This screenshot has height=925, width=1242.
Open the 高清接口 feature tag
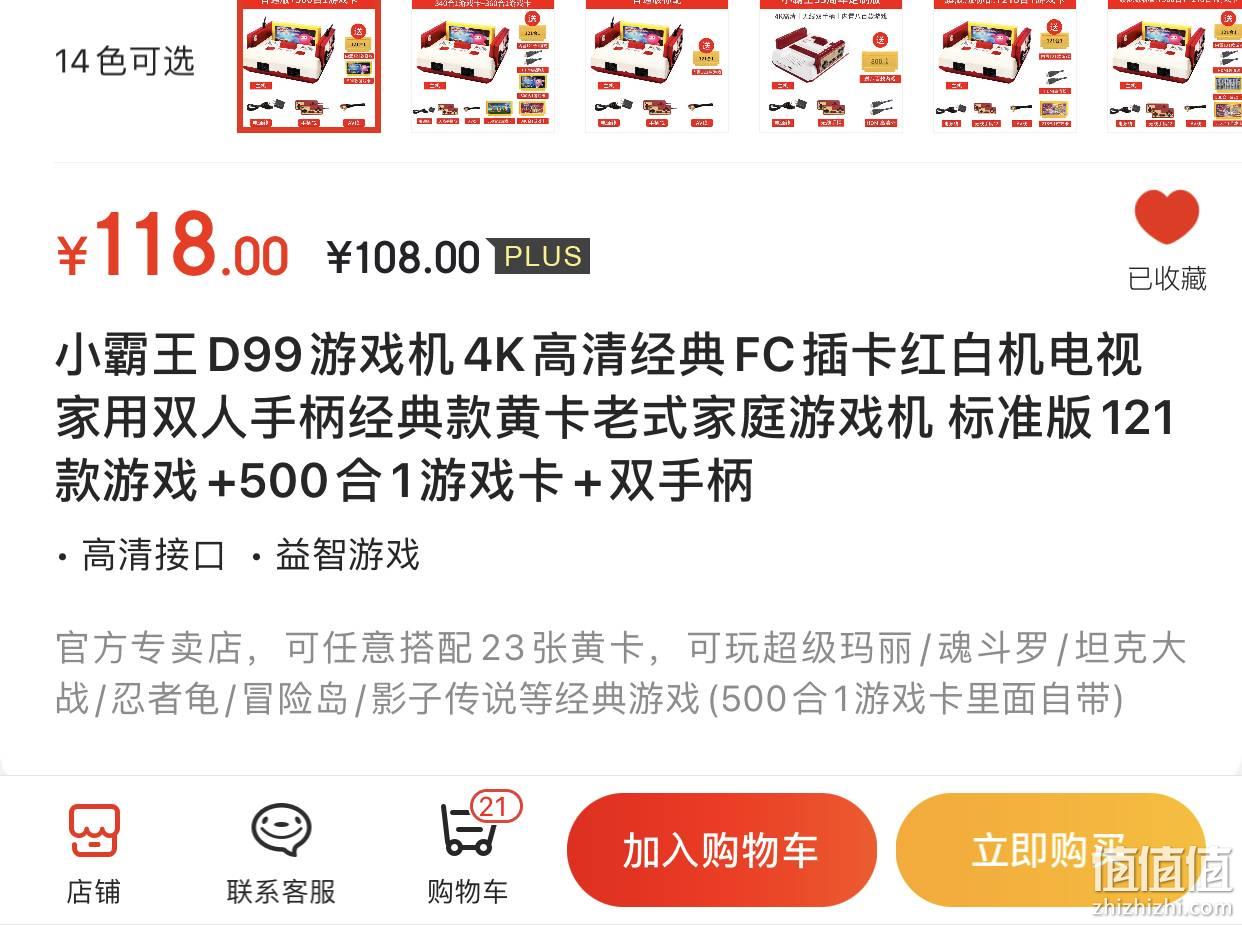tap(153, 555)
